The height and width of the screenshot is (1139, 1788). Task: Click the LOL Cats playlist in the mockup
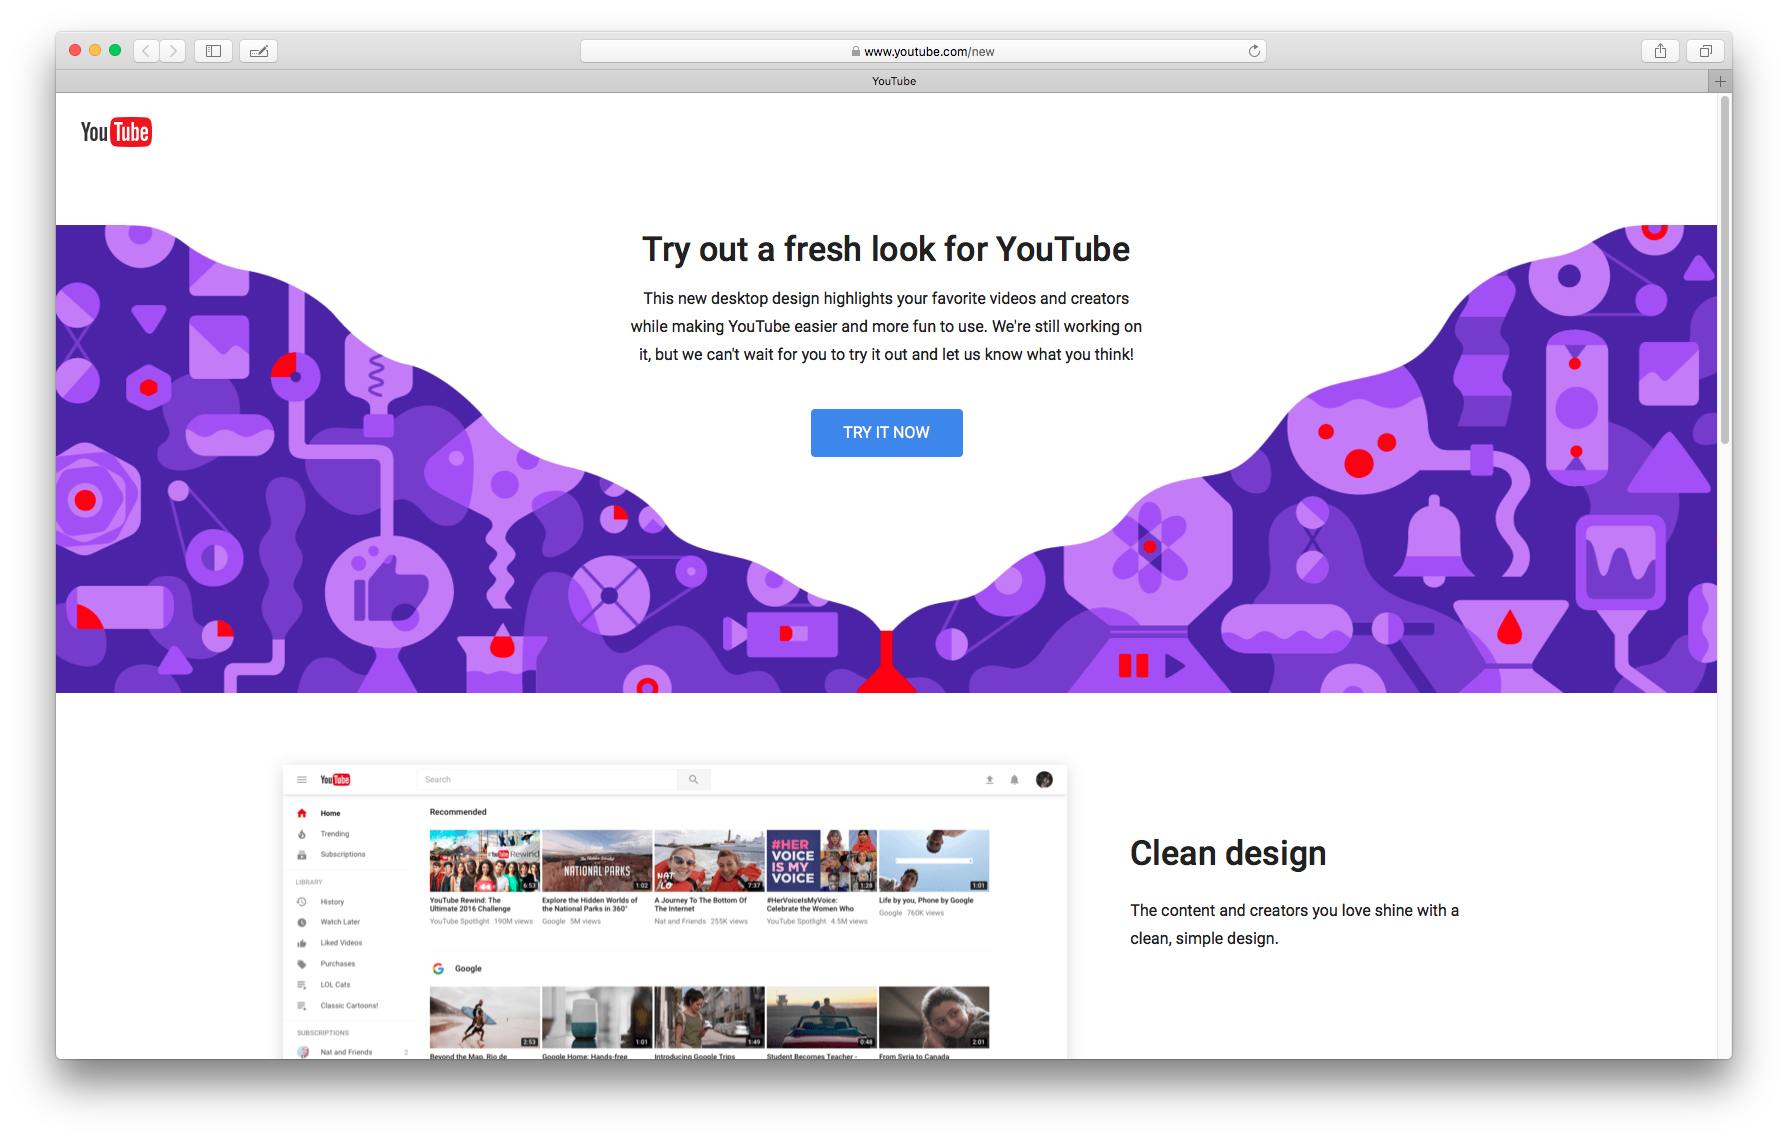(x=335, y=985)
